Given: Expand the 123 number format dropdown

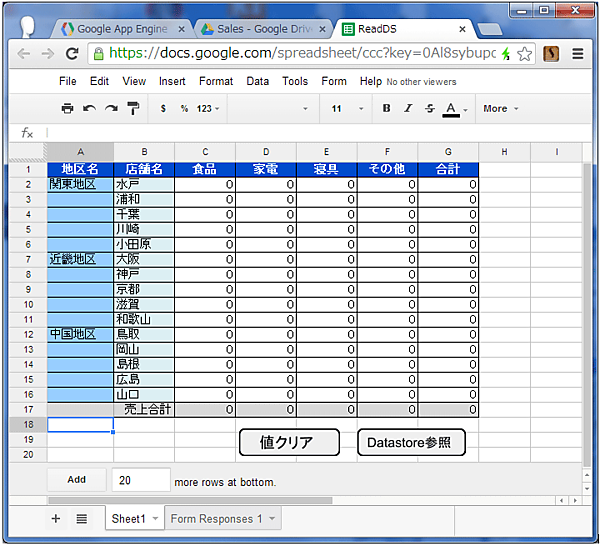Looking at the screenshot, I should point(208,108).
